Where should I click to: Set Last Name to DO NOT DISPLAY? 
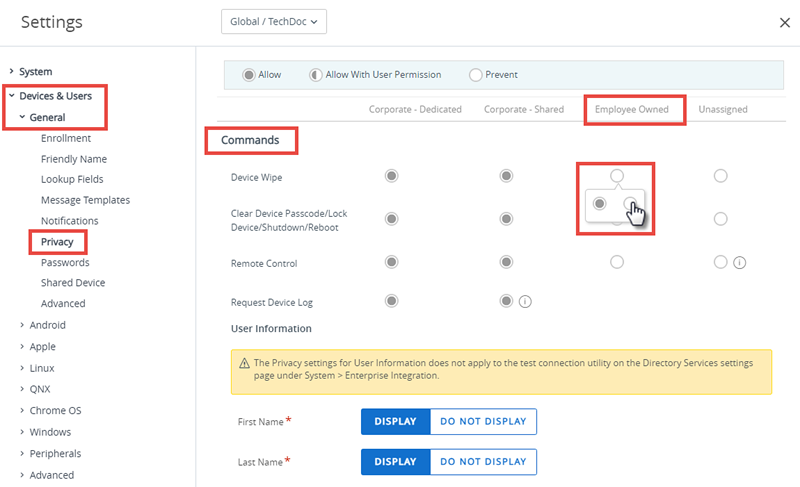(483, 462)
